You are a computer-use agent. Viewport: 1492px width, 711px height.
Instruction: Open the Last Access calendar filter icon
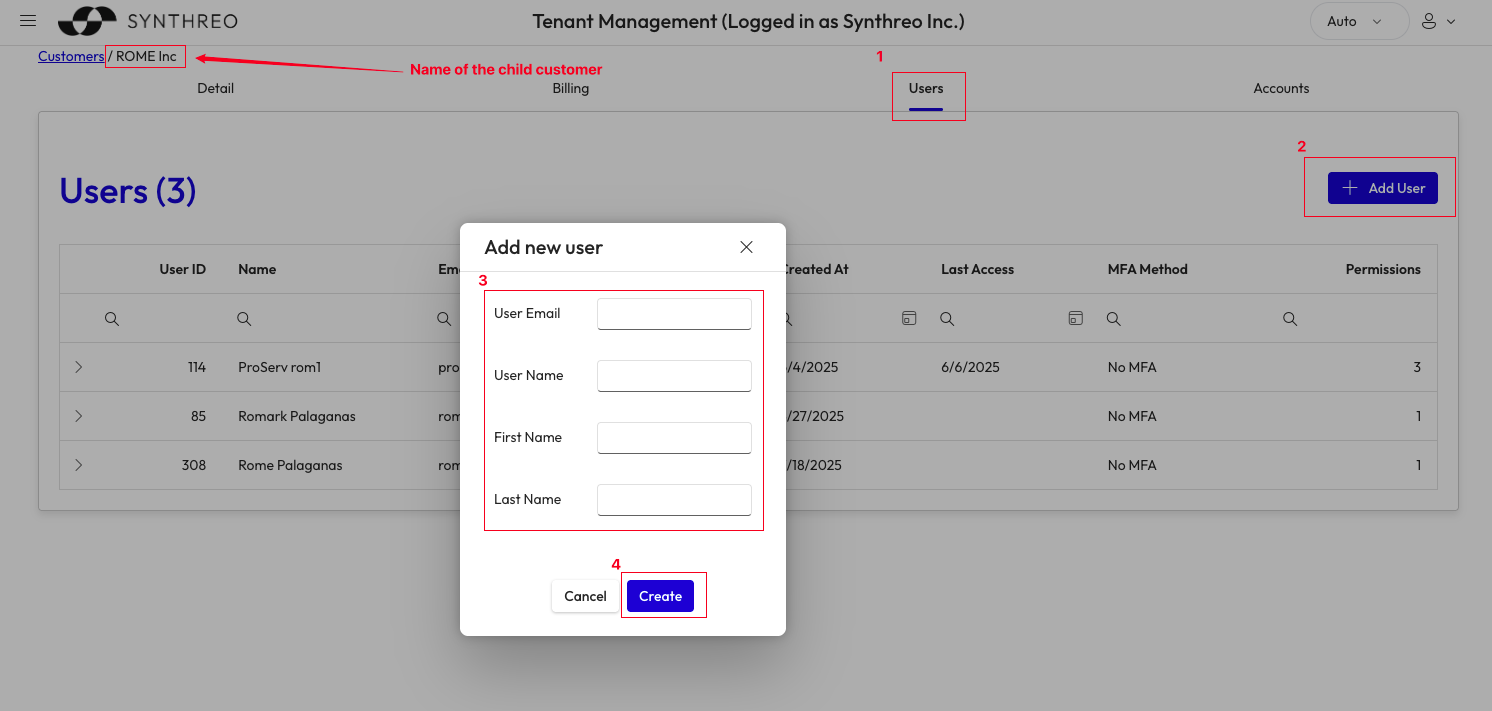click(x=1075, y=317)
